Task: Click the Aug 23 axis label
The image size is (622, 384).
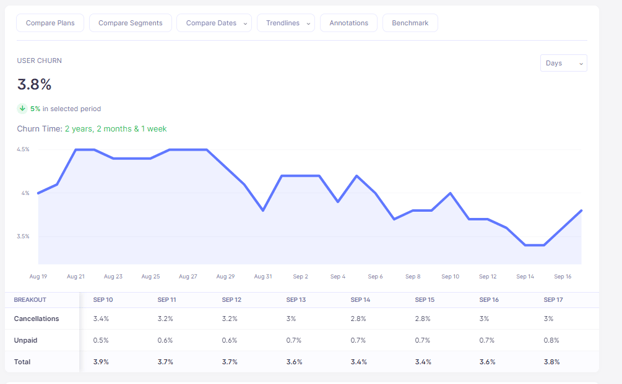Action: (x=113, y=276)
